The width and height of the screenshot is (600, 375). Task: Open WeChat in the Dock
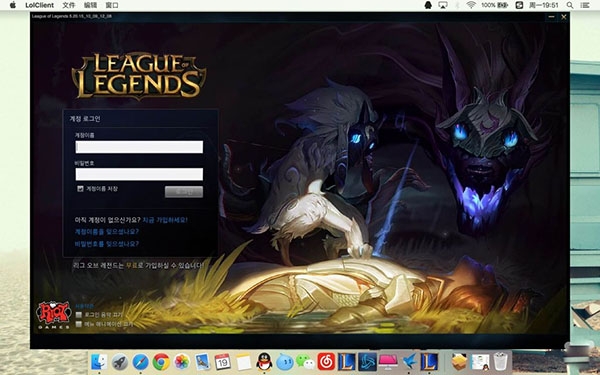[x=305, y=362]
